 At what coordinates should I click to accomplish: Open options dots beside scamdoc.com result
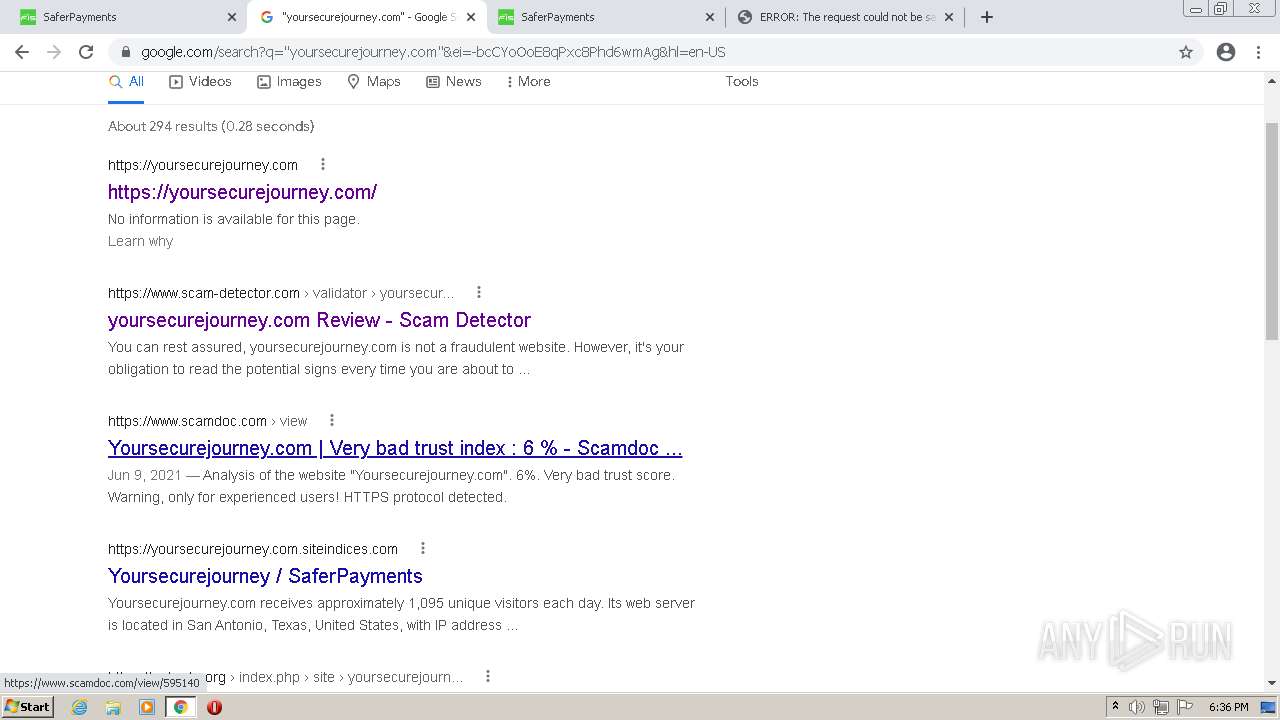[x=332, y=420]
